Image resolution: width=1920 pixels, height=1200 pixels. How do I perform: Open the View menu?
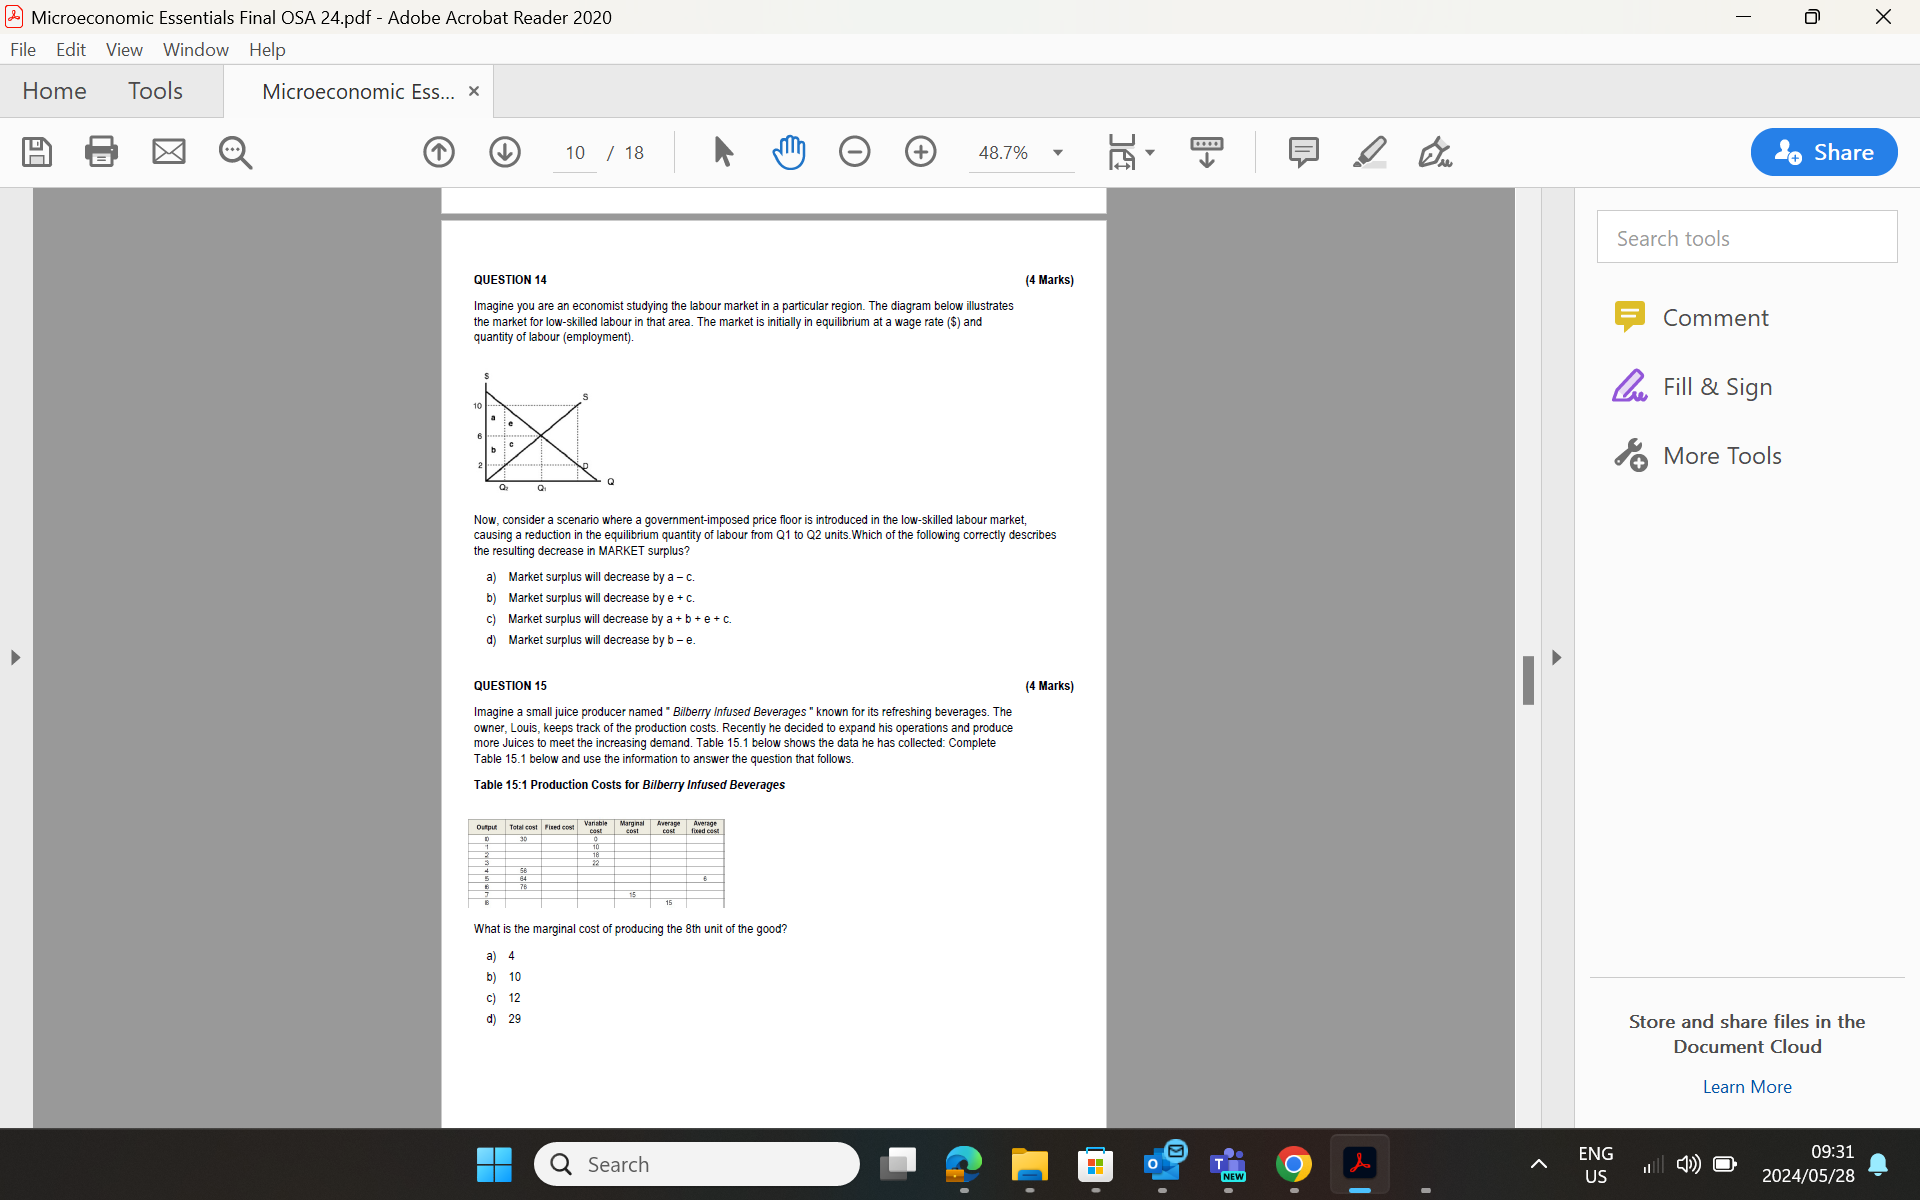coord(123,49)
